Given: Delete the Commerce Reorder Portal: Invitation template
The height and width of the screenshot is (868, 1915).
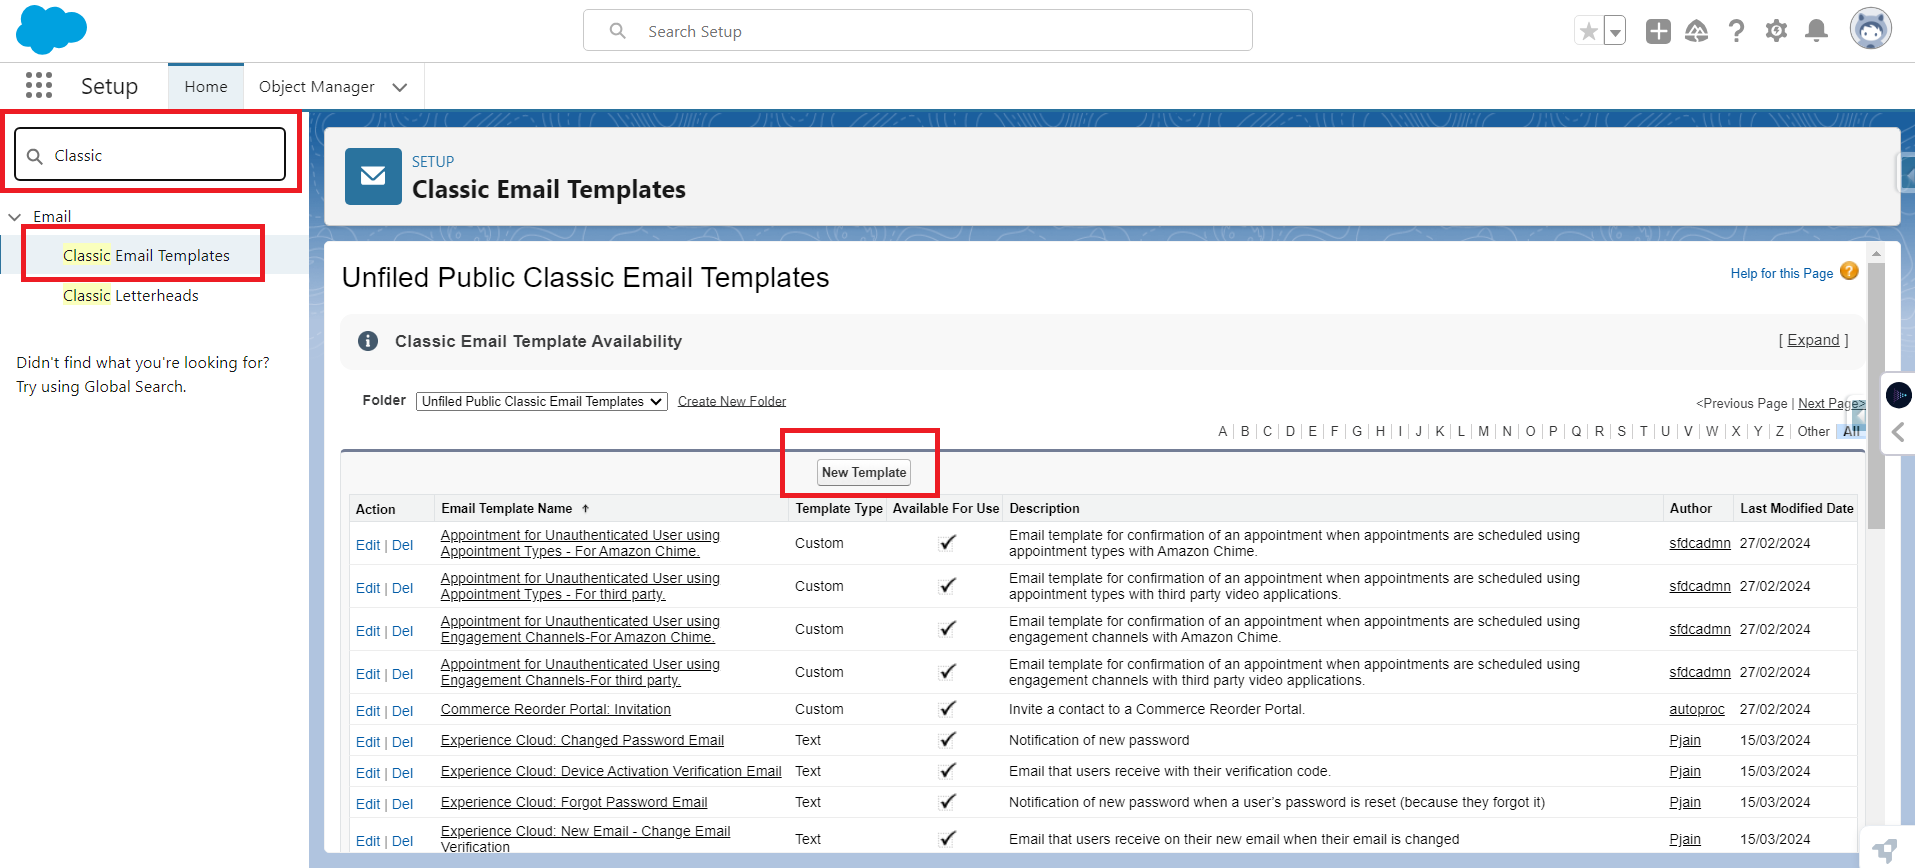Looking at the screenshot, I should (x=402, y=711).
